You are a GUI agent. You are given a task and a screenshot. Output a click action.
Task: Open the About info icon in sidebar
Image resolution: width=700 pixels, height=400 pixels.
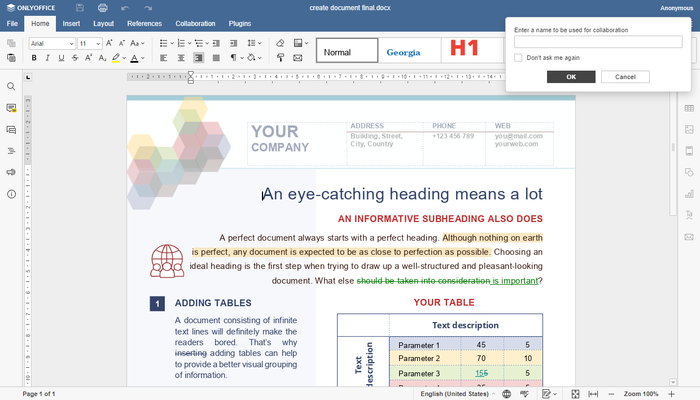point(11,194)
